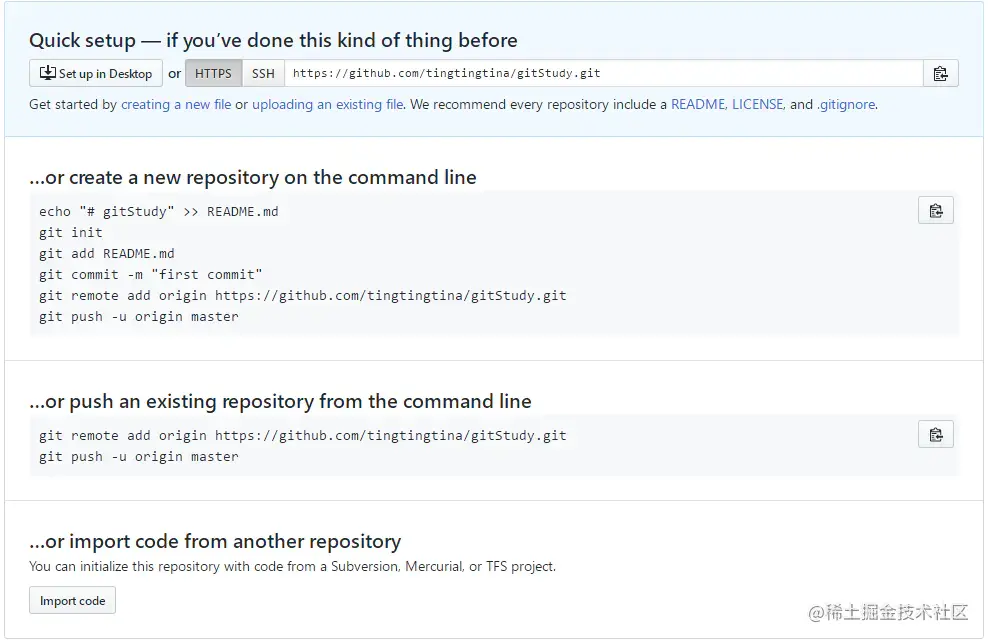
Task: Click the copy icon in the new repository section
Action: [935, 210]
